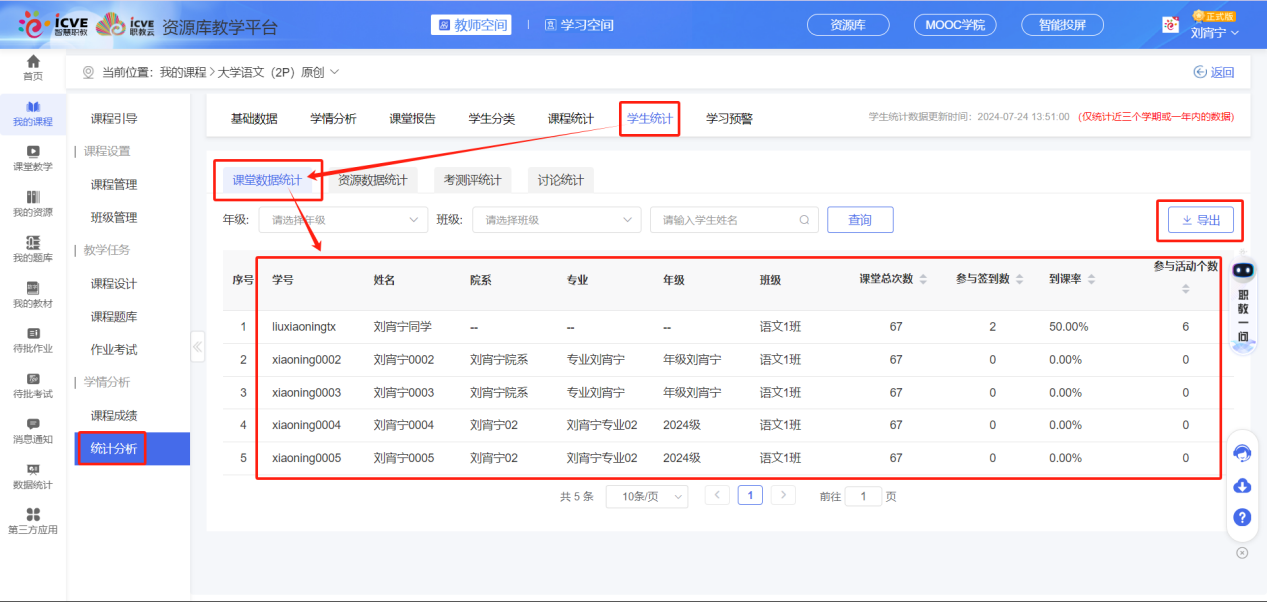Open 第三方应用 apps icon
The height and width of the screenshot is (602, 1267).
pyautogui.click(x=33, y=520)
